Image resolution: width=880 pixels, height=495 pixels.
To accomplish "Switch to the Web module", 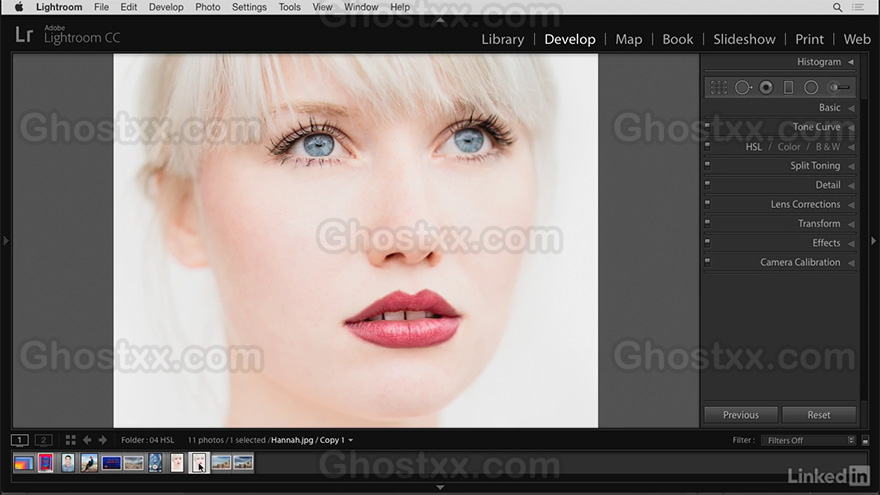I will 857,39.
